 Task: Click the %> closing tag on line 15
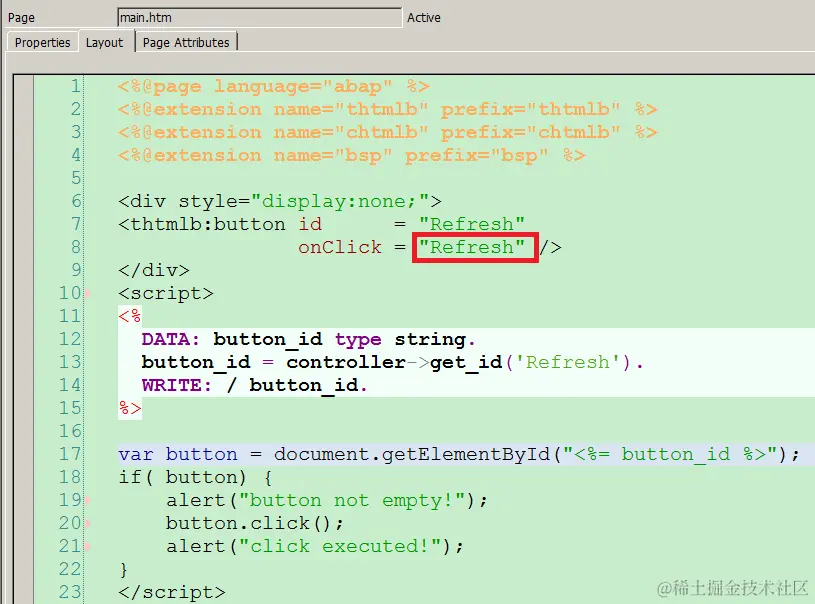(x=129, y=408)
